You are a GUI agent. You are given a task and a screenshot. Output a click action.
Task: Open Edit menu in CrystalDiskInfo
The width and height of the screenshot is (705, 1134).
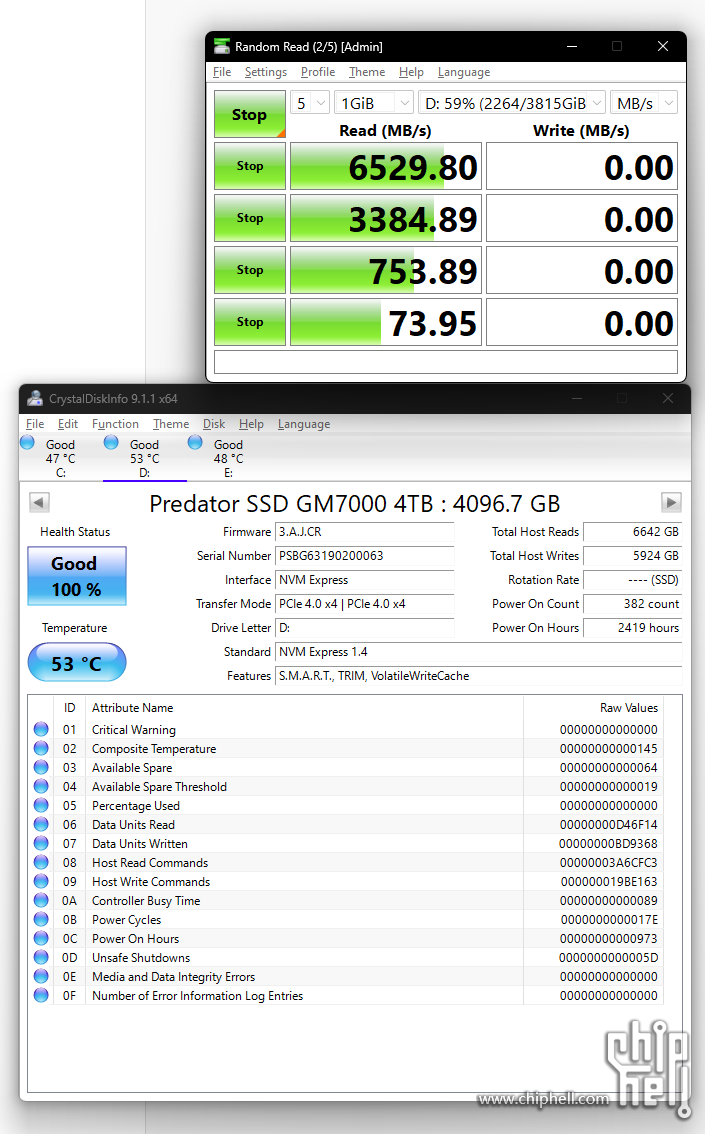coord(67,424)
